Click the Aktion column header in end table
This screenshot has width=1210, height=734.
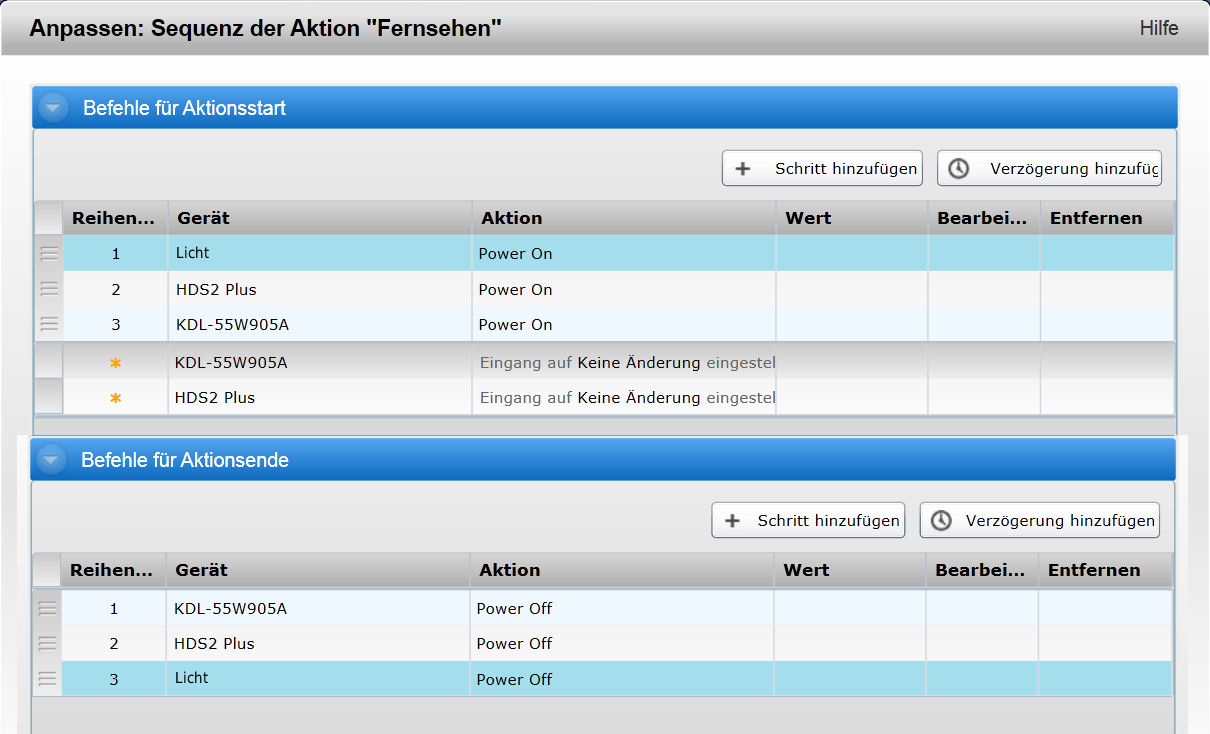pyautogui.click(x=620, y=570)
